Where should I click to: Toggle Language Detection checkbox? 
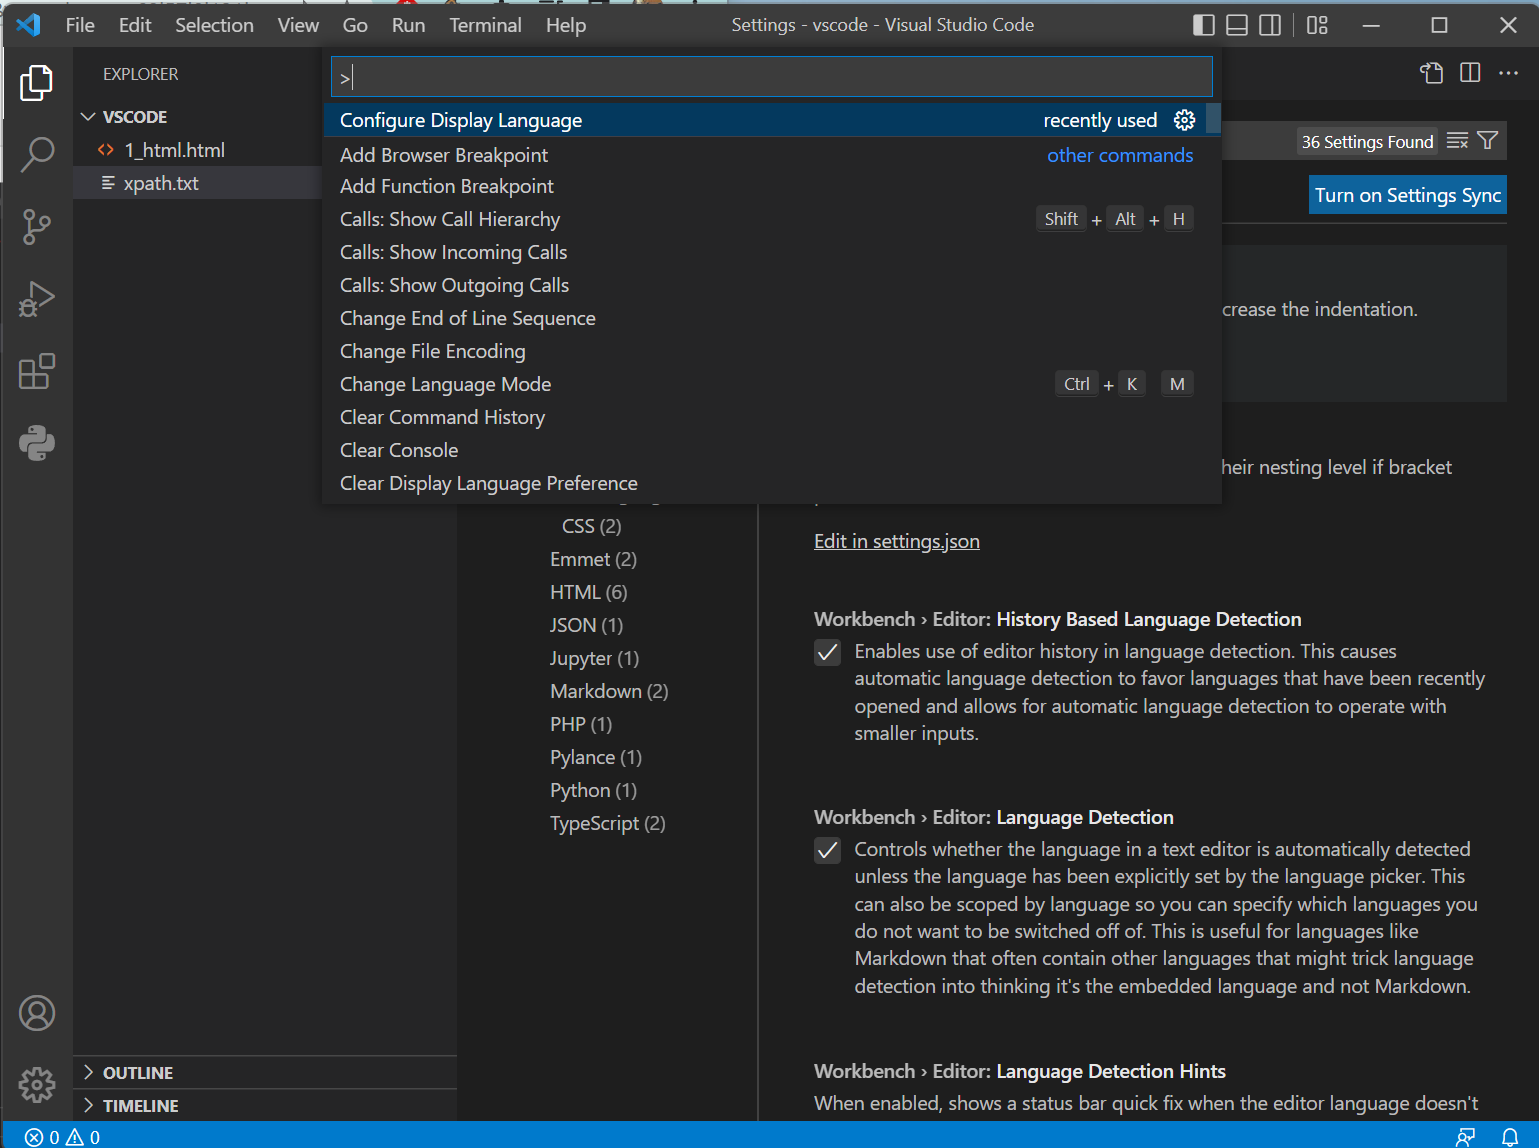[x=827, y=851]
